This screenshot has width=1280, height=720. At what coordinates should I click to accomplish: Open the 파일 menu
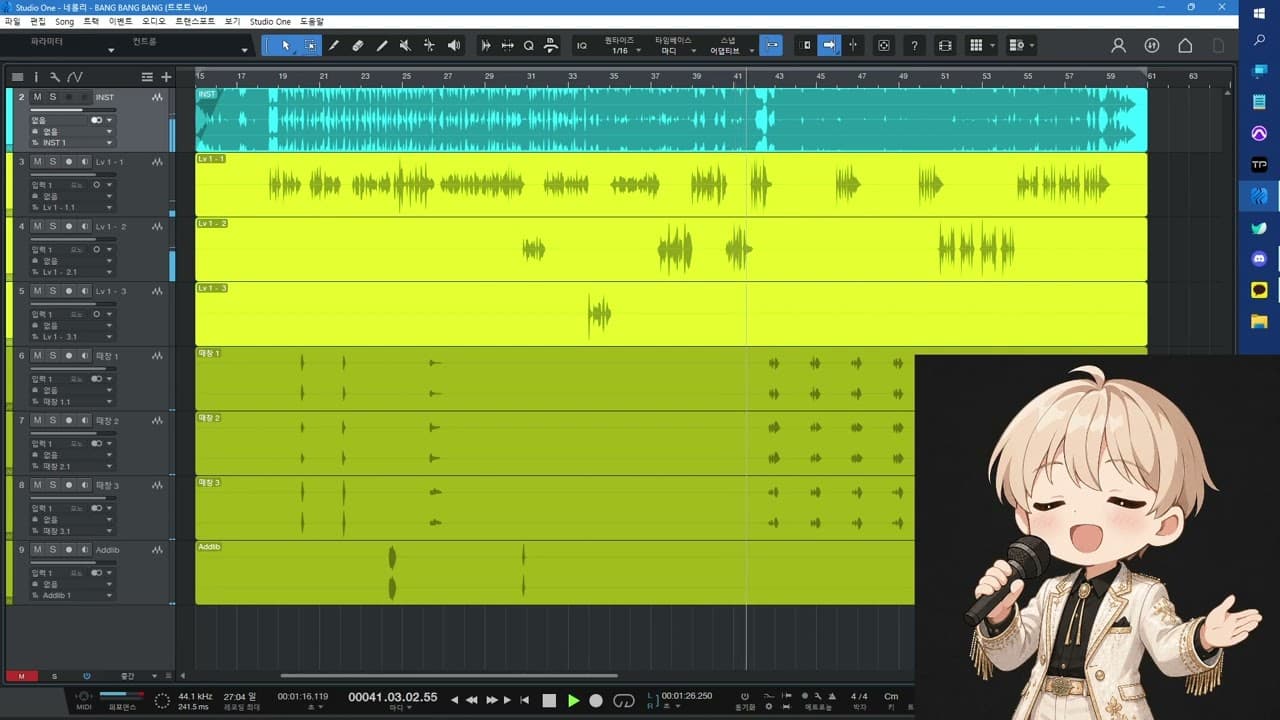tap(12, 21)
